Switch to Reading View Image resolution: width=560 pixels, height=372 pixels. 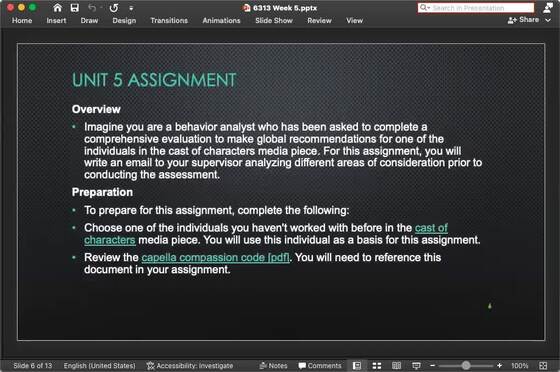[396, 366]
